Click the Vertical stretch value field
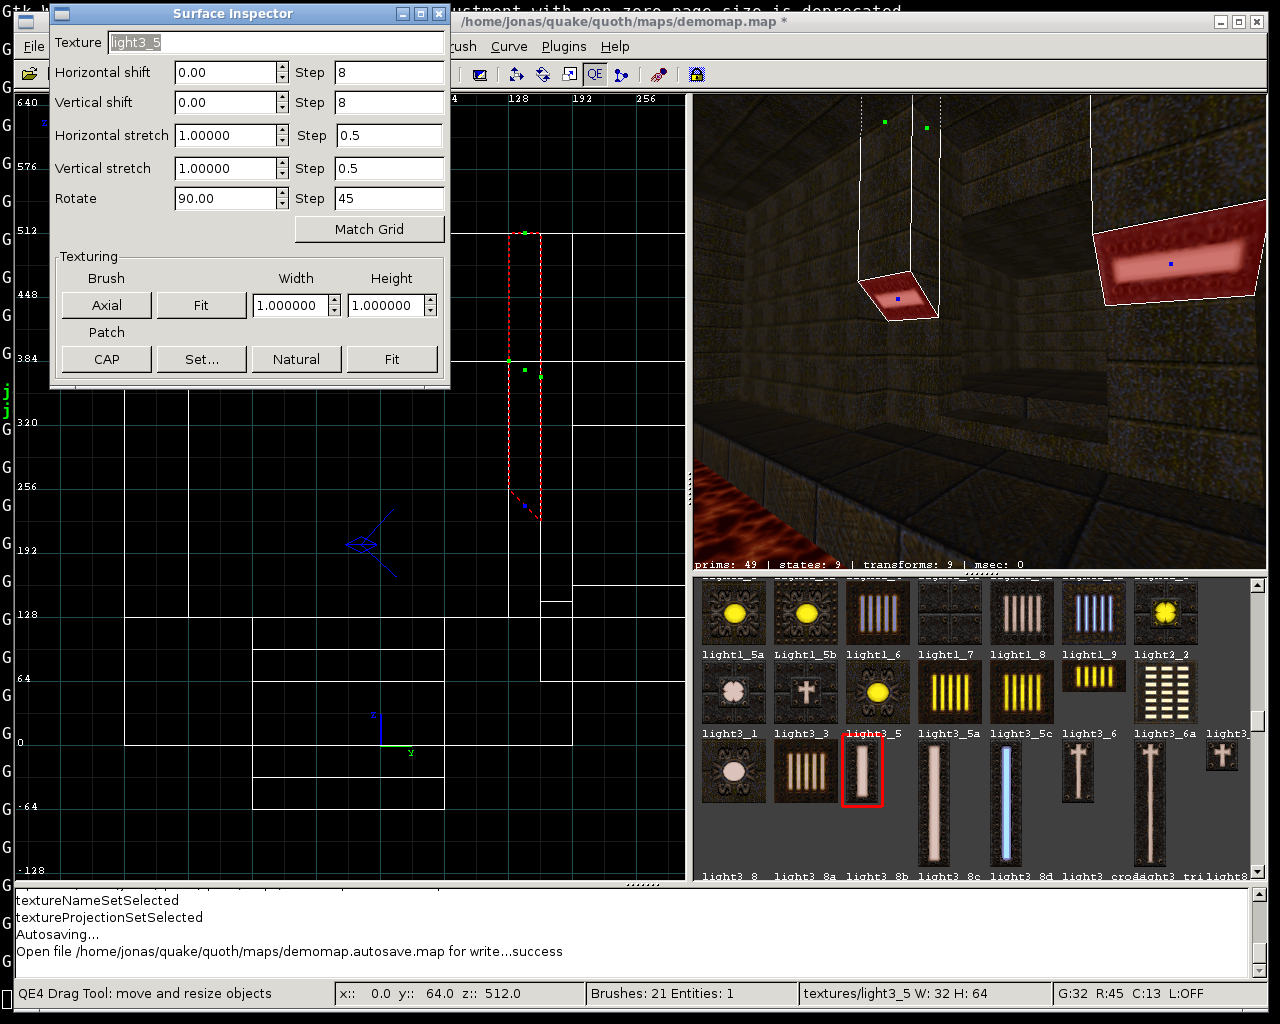Viewport: 1280px width, 1024px height. coord(226,168)
